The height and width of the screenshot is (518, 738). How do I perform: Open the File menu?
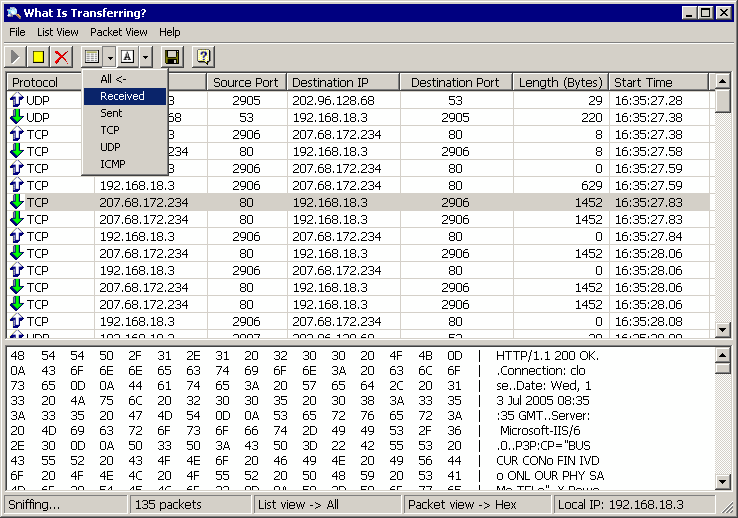pyautogui.click(x=17, y=32)
